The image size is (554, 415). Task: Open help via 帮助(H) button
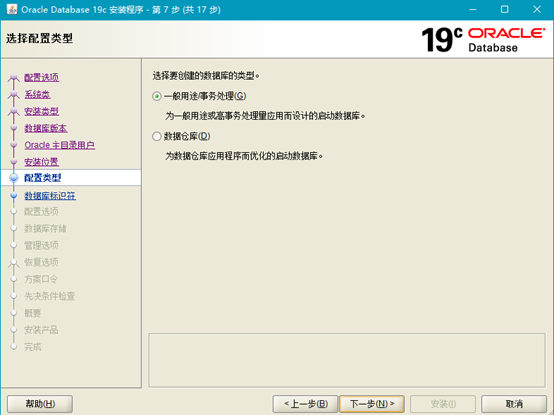coord(40,404)
